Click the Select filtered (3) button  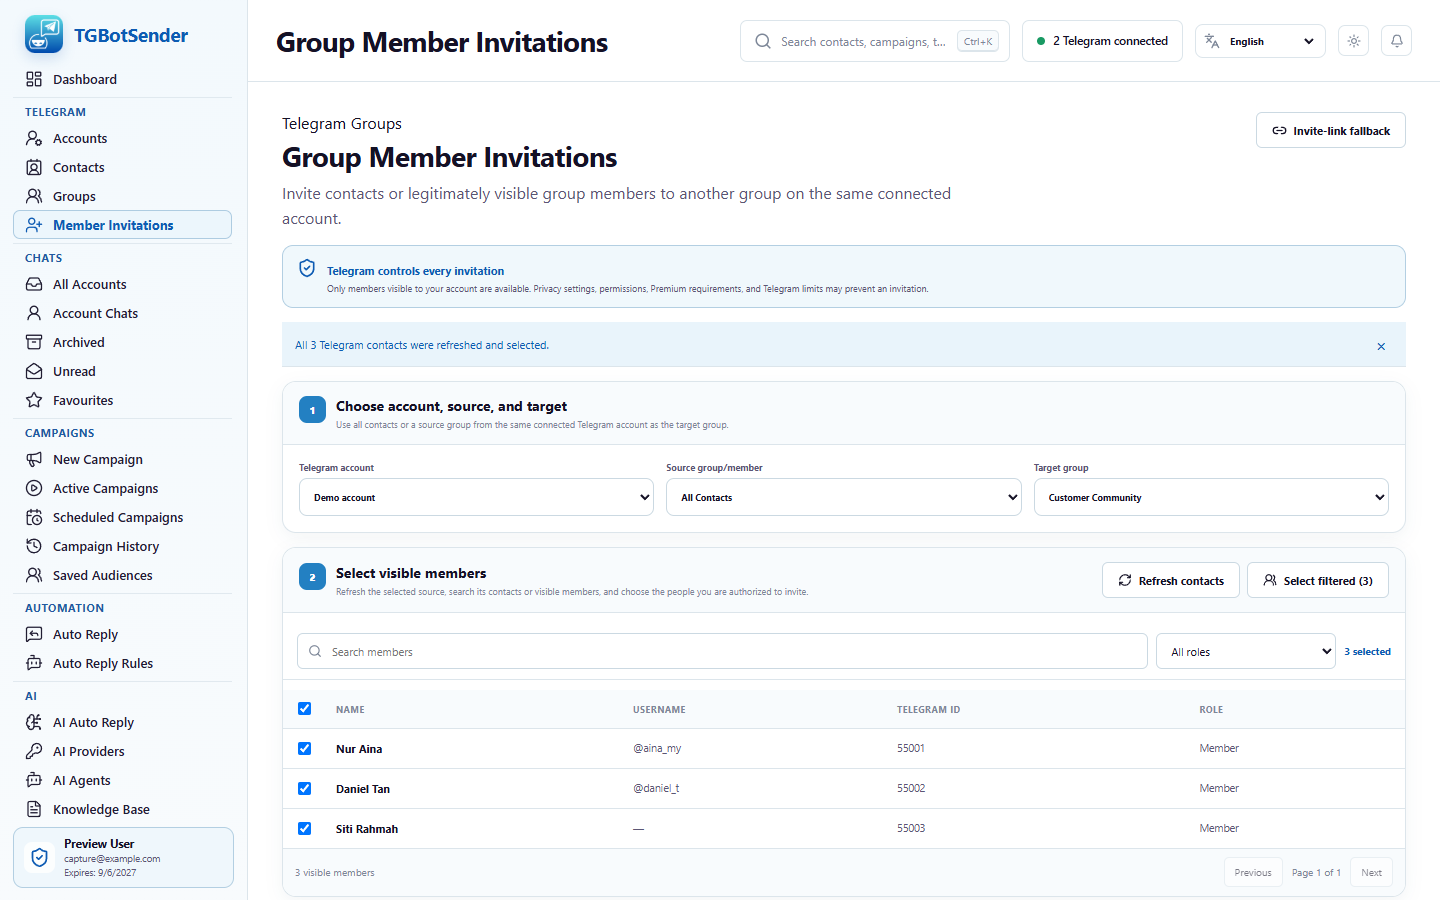[1318, 580]
